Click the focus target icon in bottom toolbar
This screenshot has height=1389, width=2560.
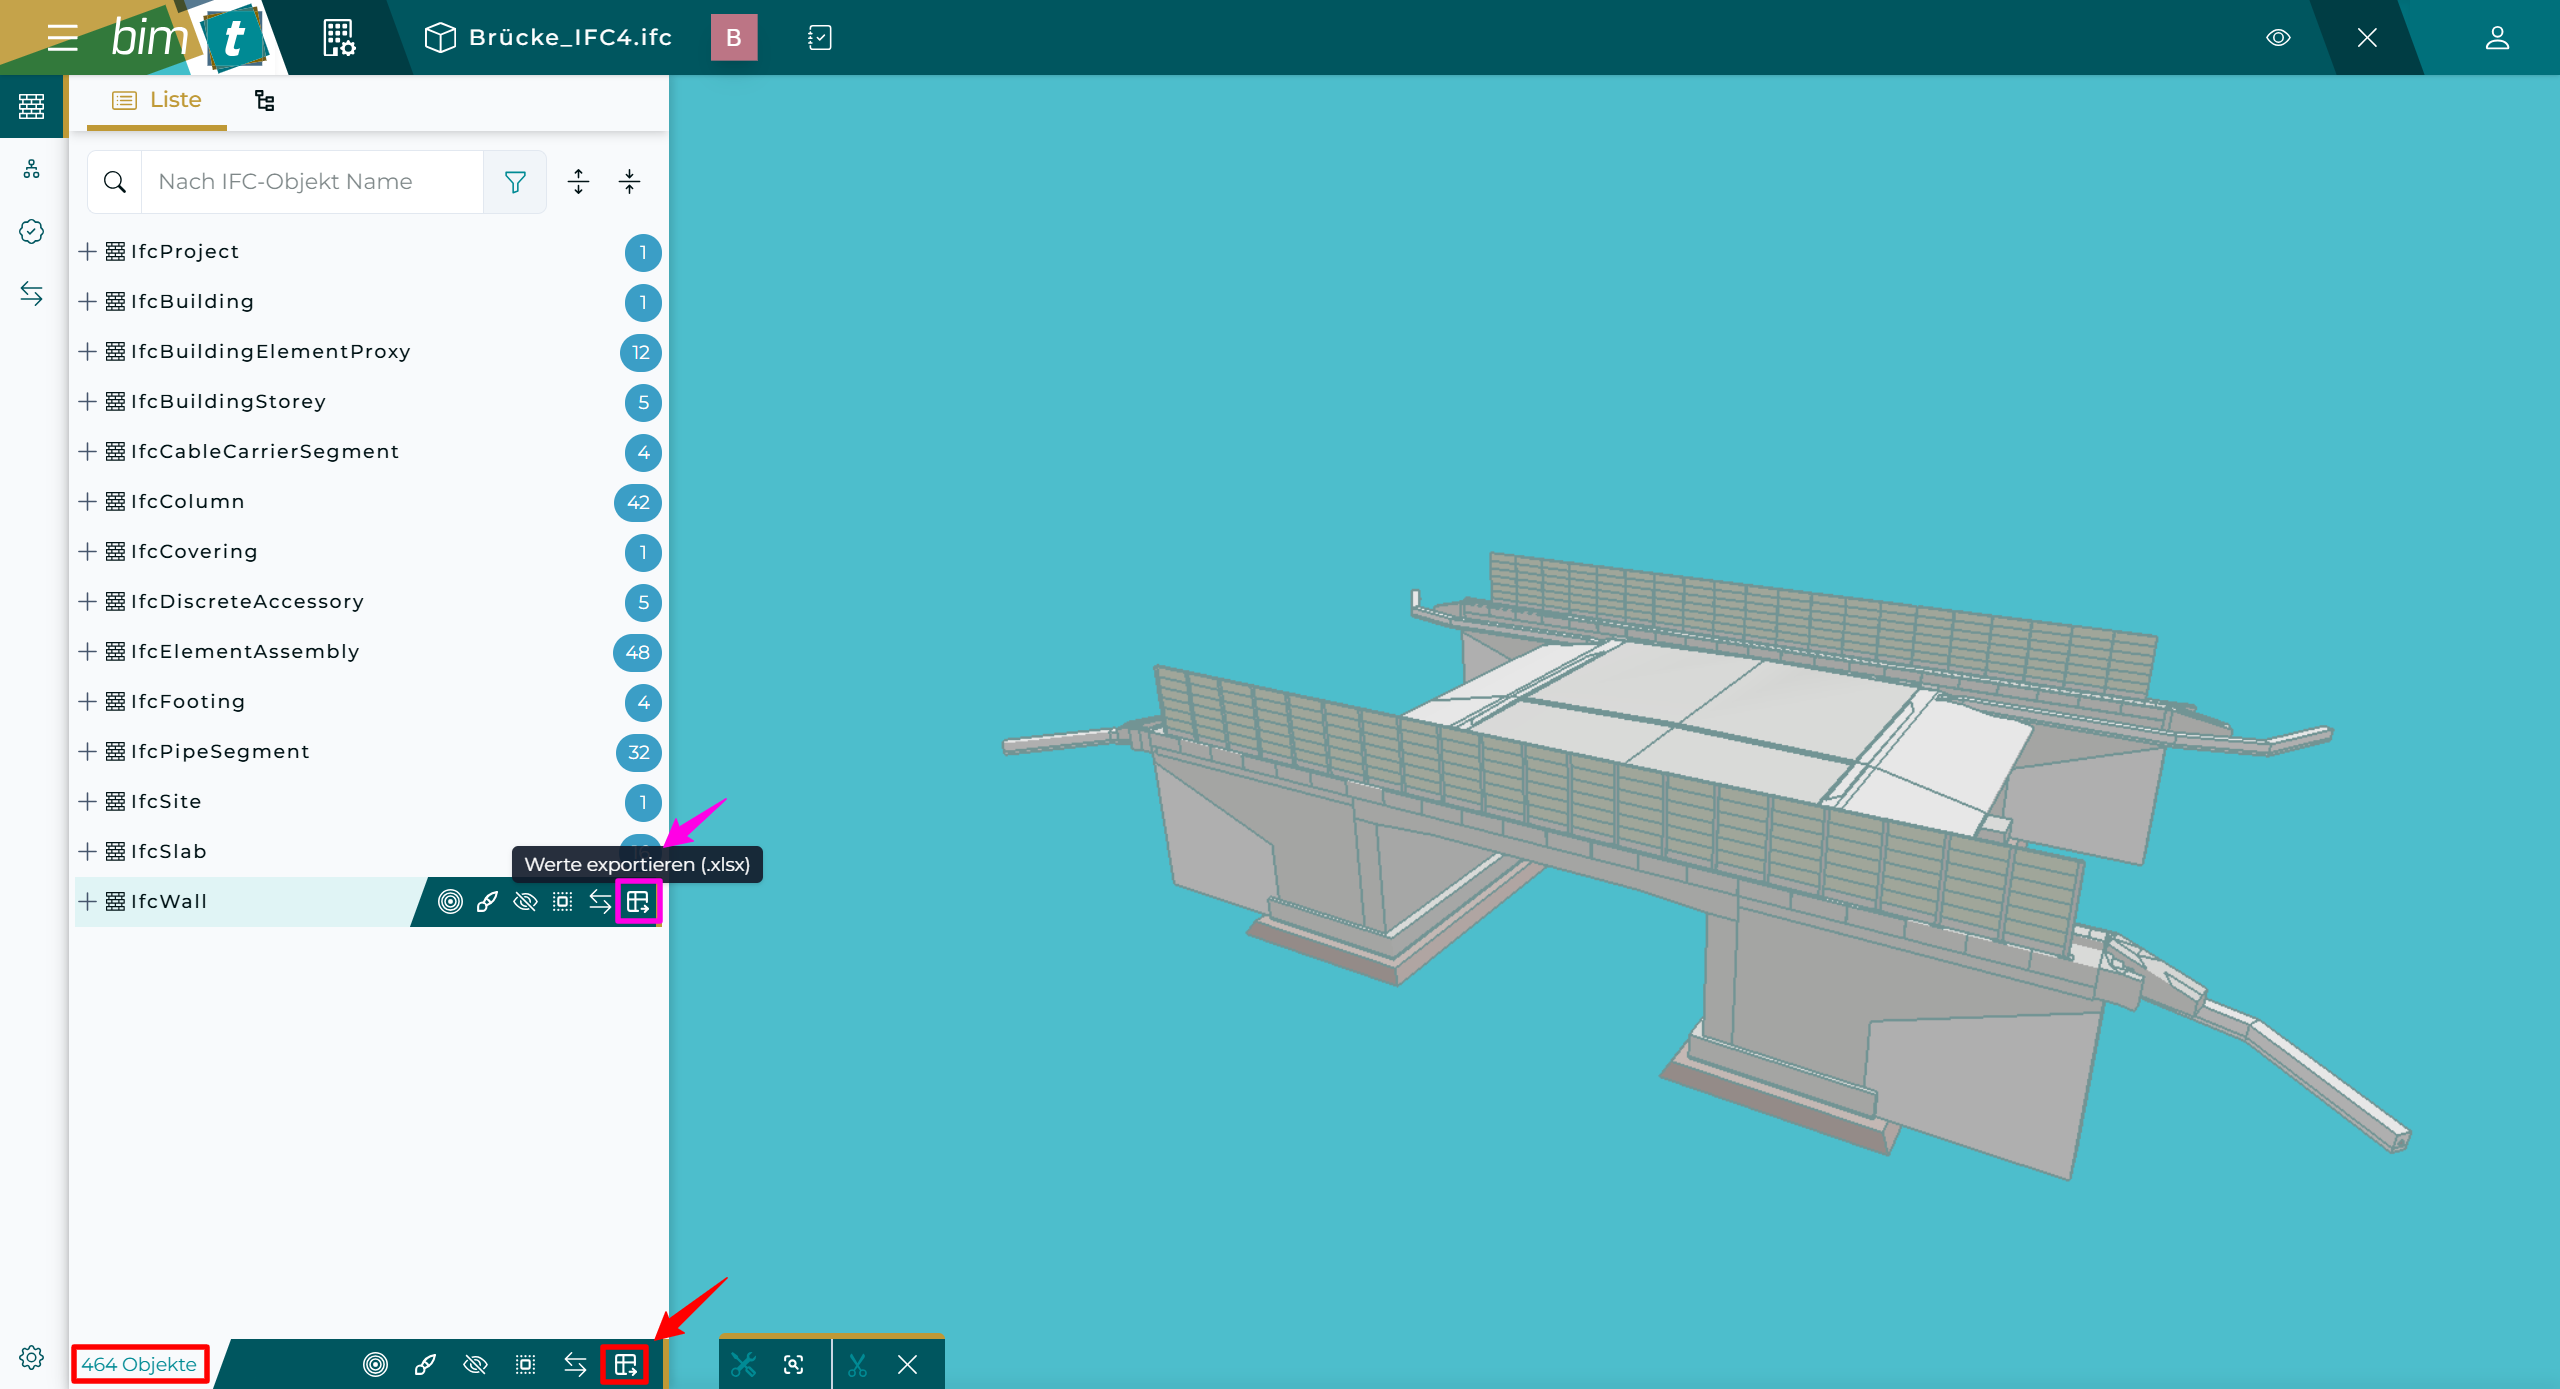[375, 1364]
